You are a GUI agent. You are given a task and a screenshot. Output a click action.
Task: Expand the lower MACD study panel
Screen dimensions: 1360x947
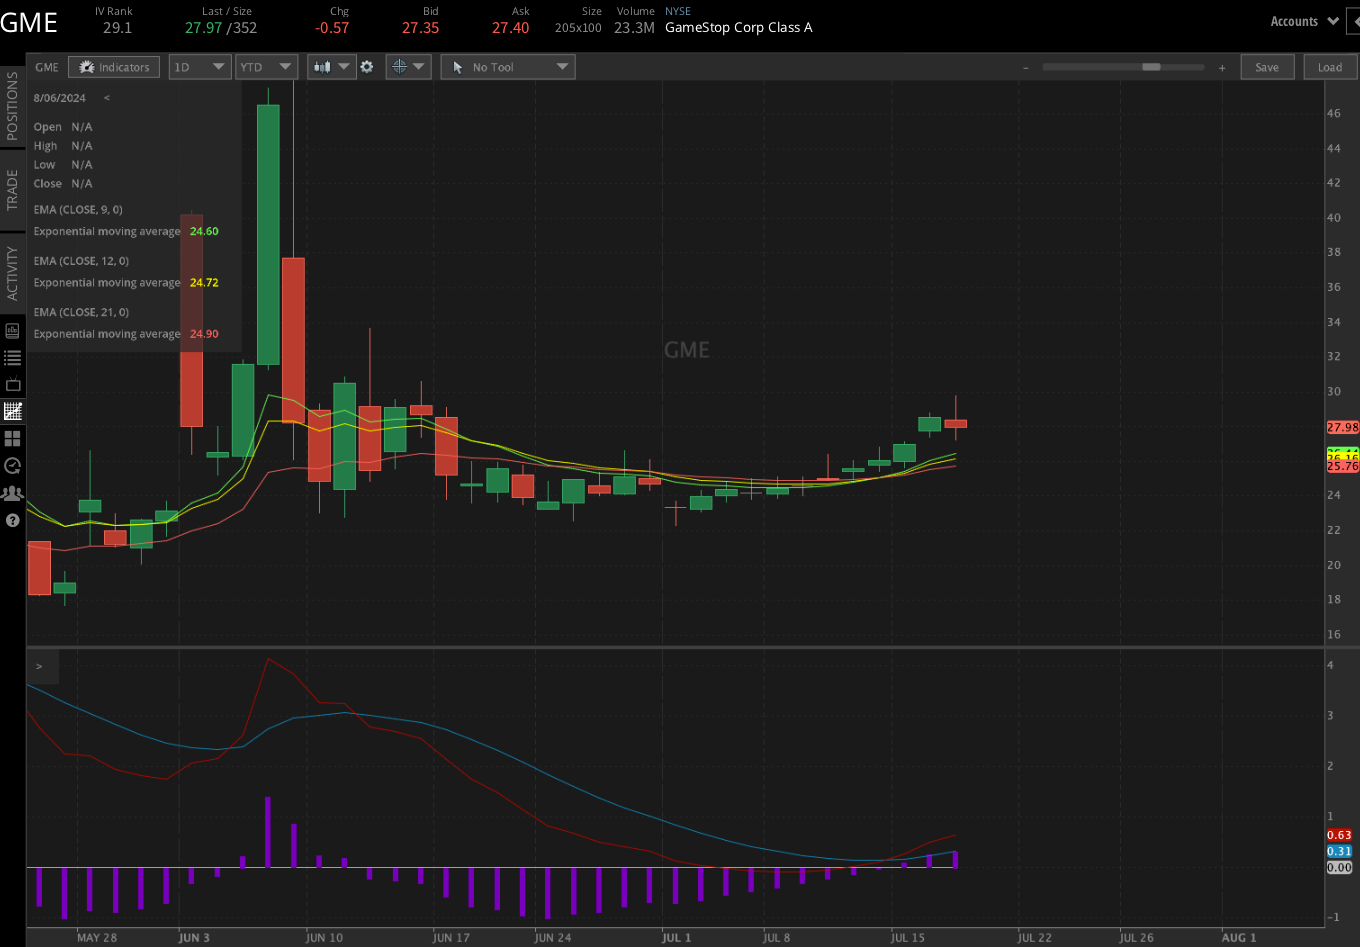click(x=40, y=665)
